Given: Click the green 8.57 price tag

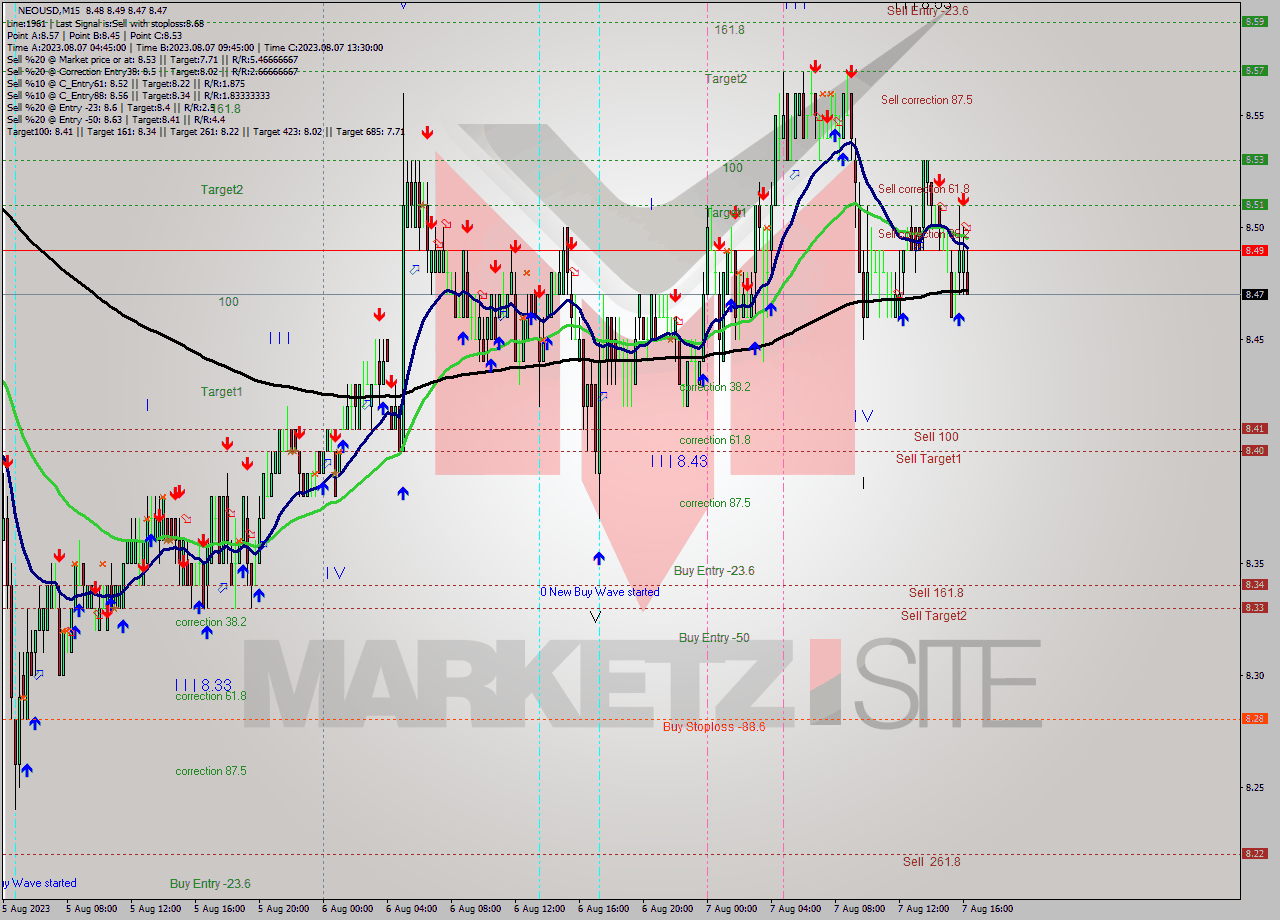Looking at the screenshot, I should click(x=1255, y=70).
